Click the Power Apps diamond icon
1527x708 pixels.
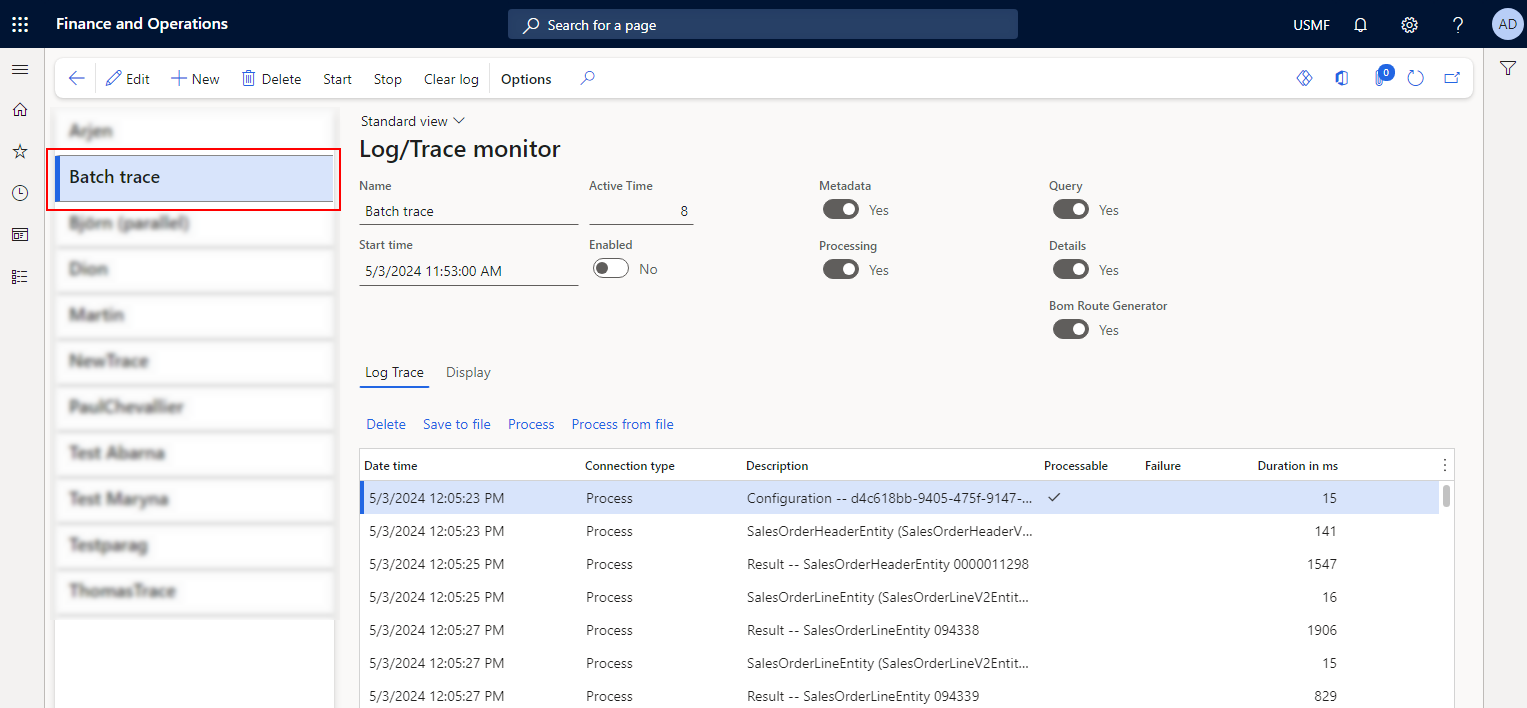coord(1304,78)
